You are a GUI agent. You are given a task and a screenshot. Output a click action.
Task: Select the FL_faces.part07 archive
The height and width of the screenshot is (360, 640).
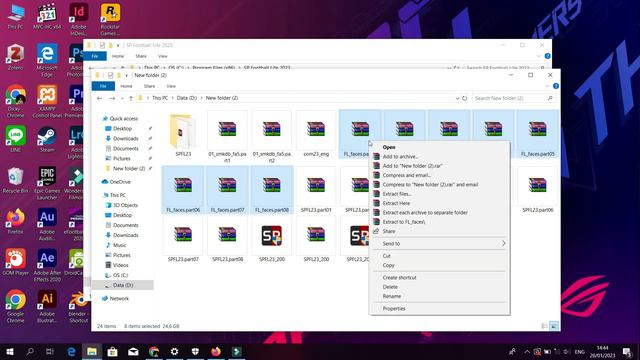[x=227, y=190]
